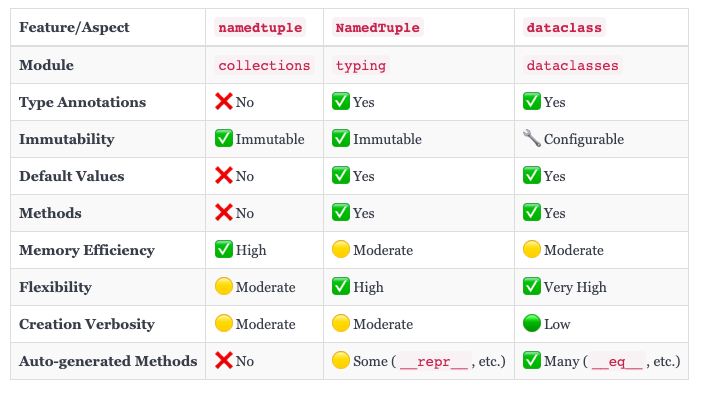Click the __repr__ inline code text
Screen dimensions: 708x393
pyautogui.click(x=434, y=361)
